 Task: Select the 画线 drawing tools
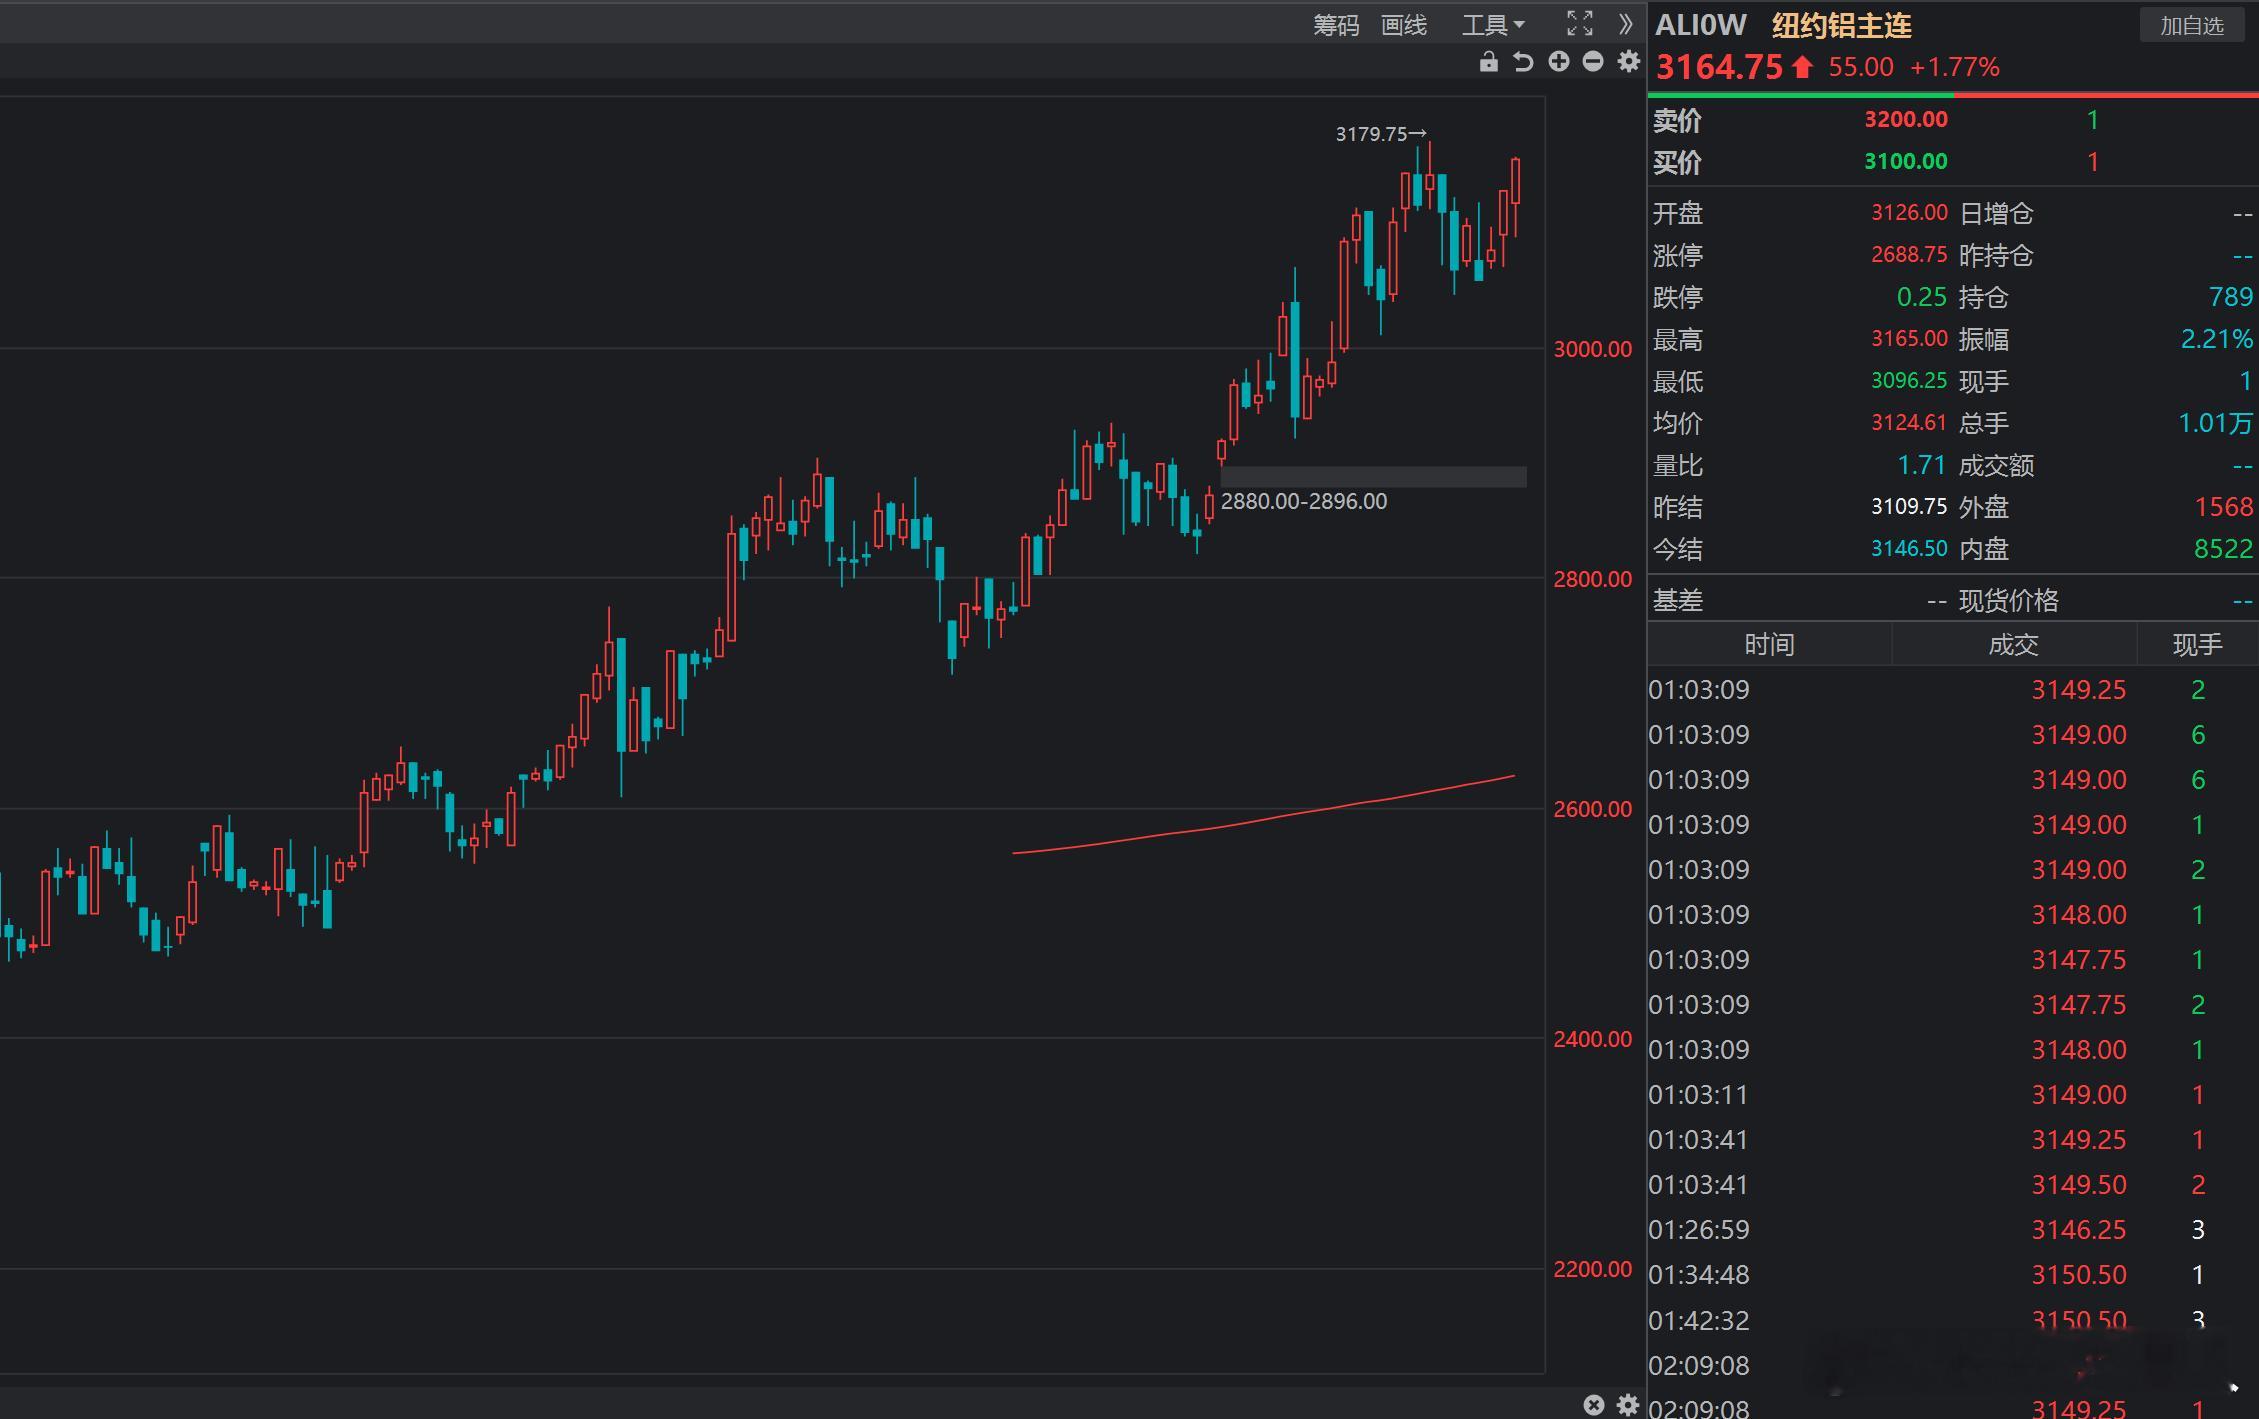coord(1403,25)
